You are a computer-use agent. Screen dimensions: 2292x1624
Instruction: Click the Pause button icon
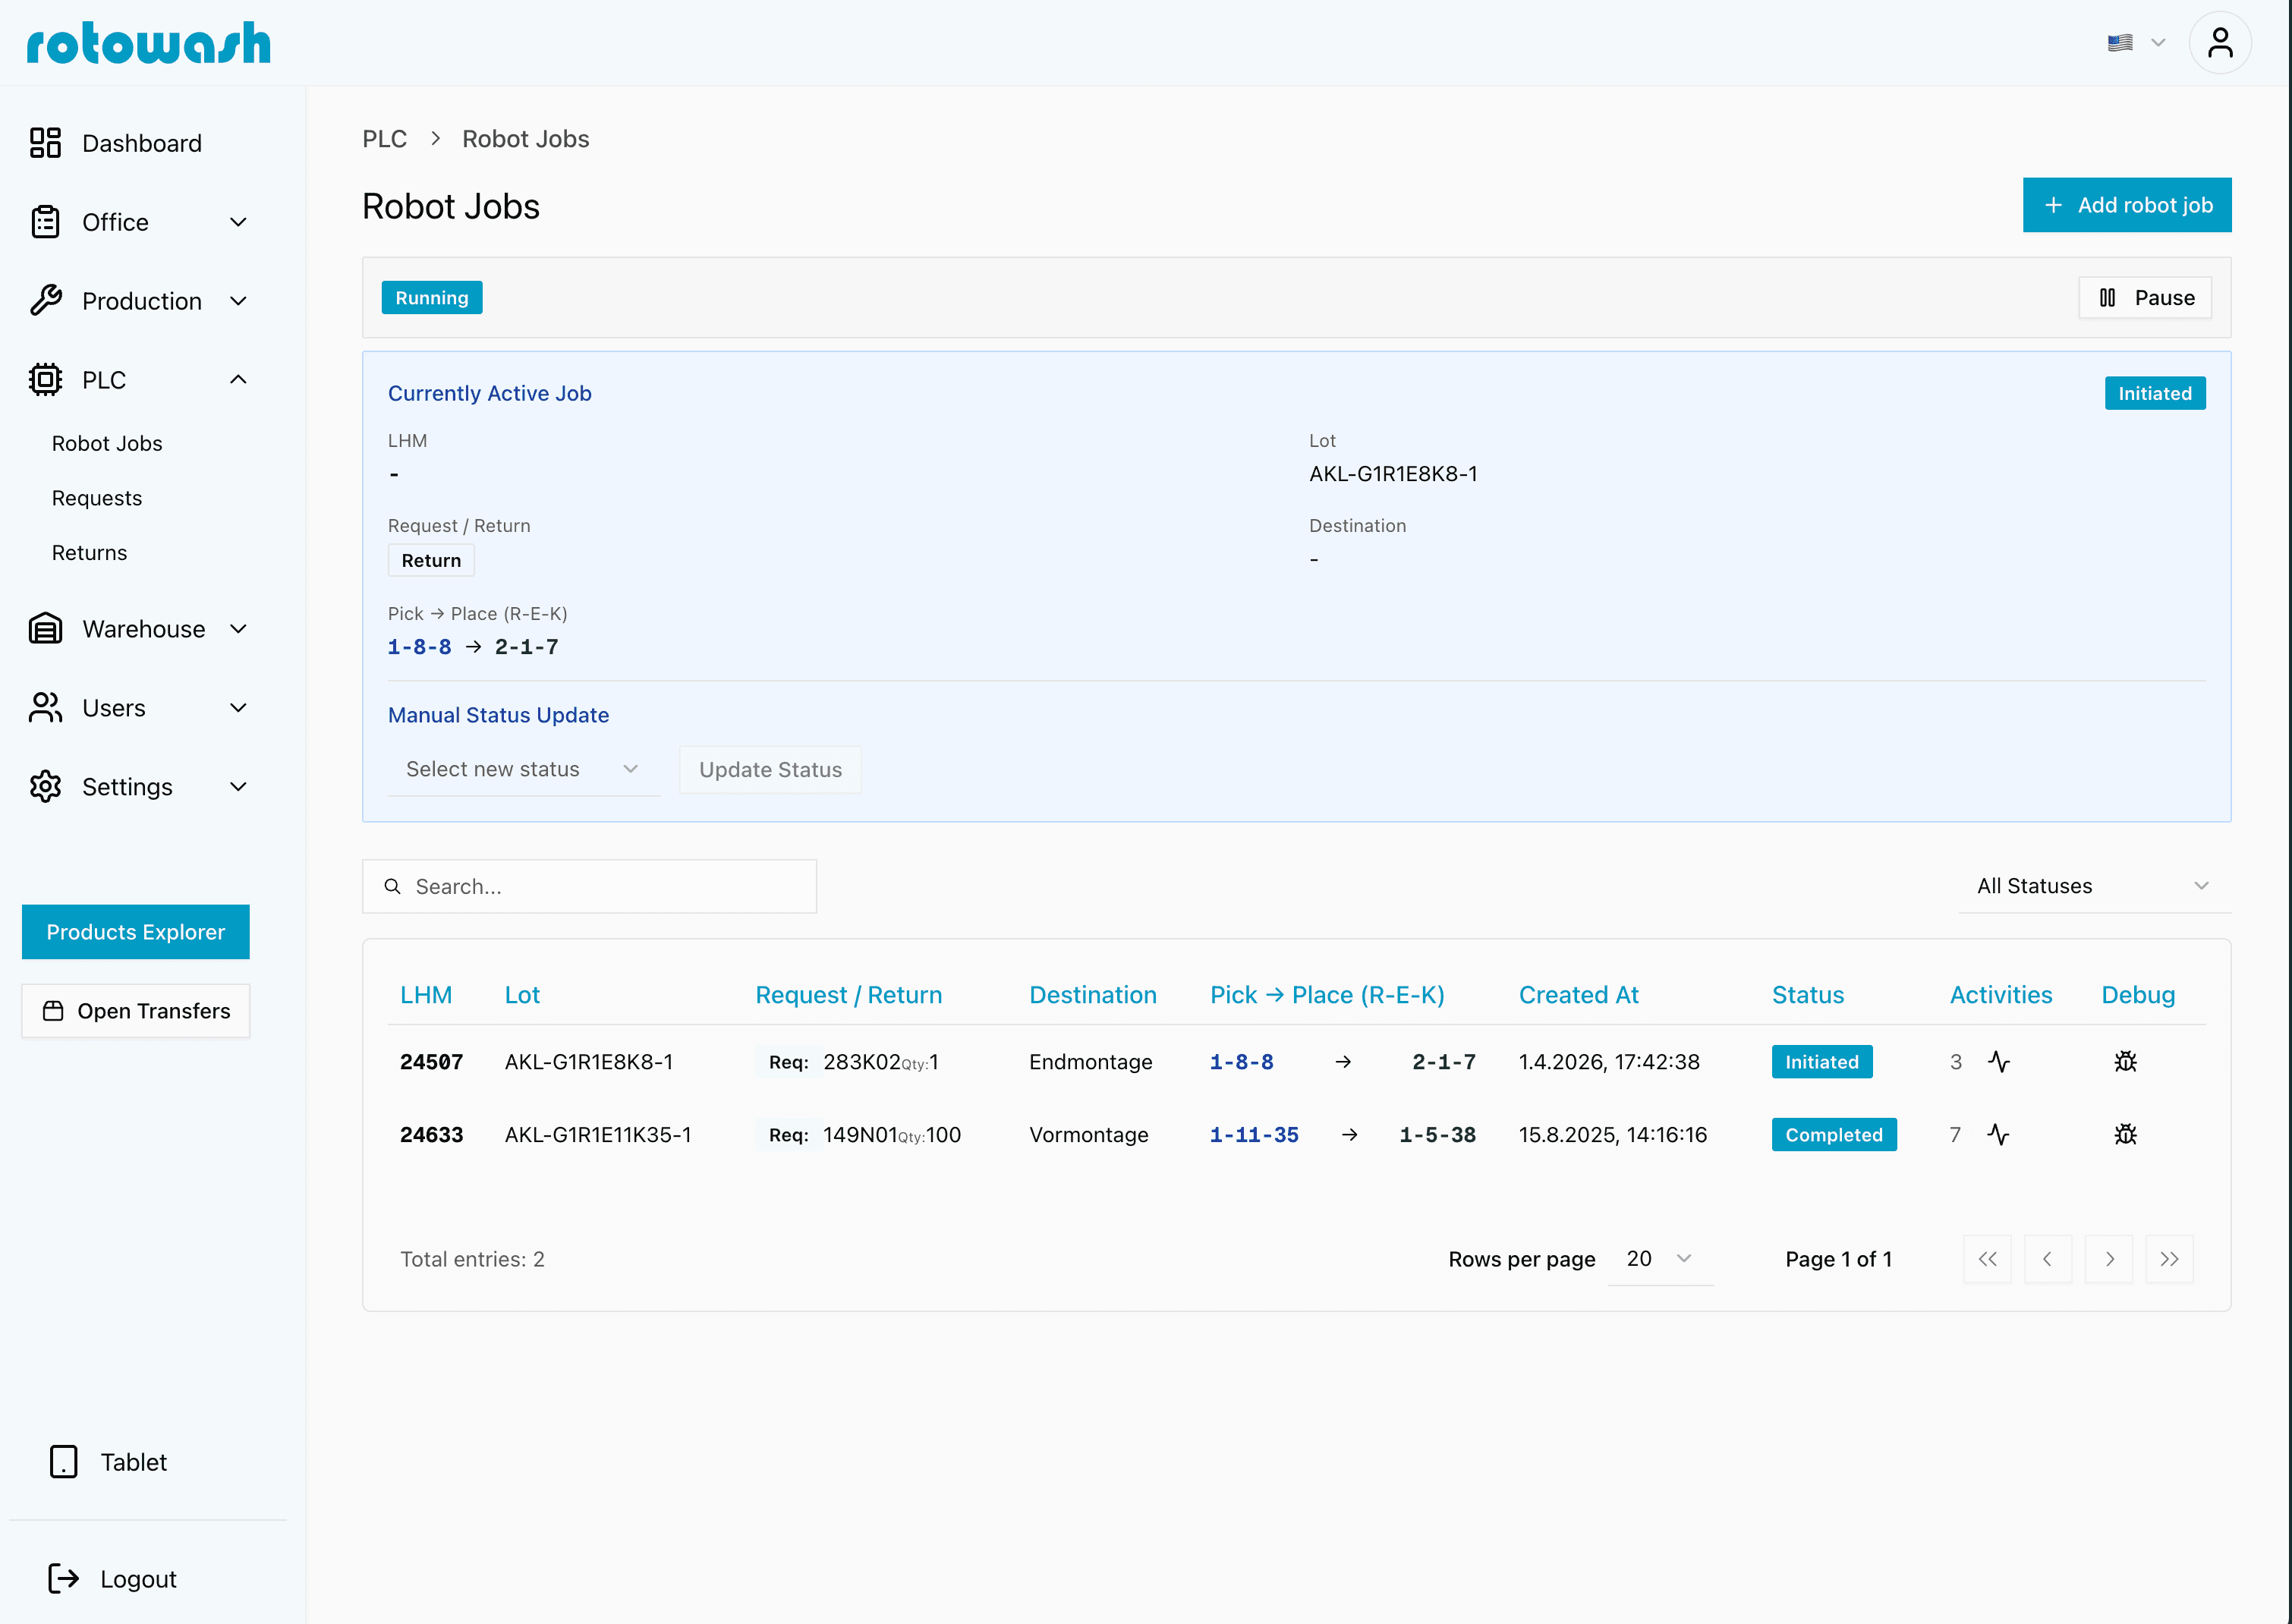click(x=2107, y=298)
